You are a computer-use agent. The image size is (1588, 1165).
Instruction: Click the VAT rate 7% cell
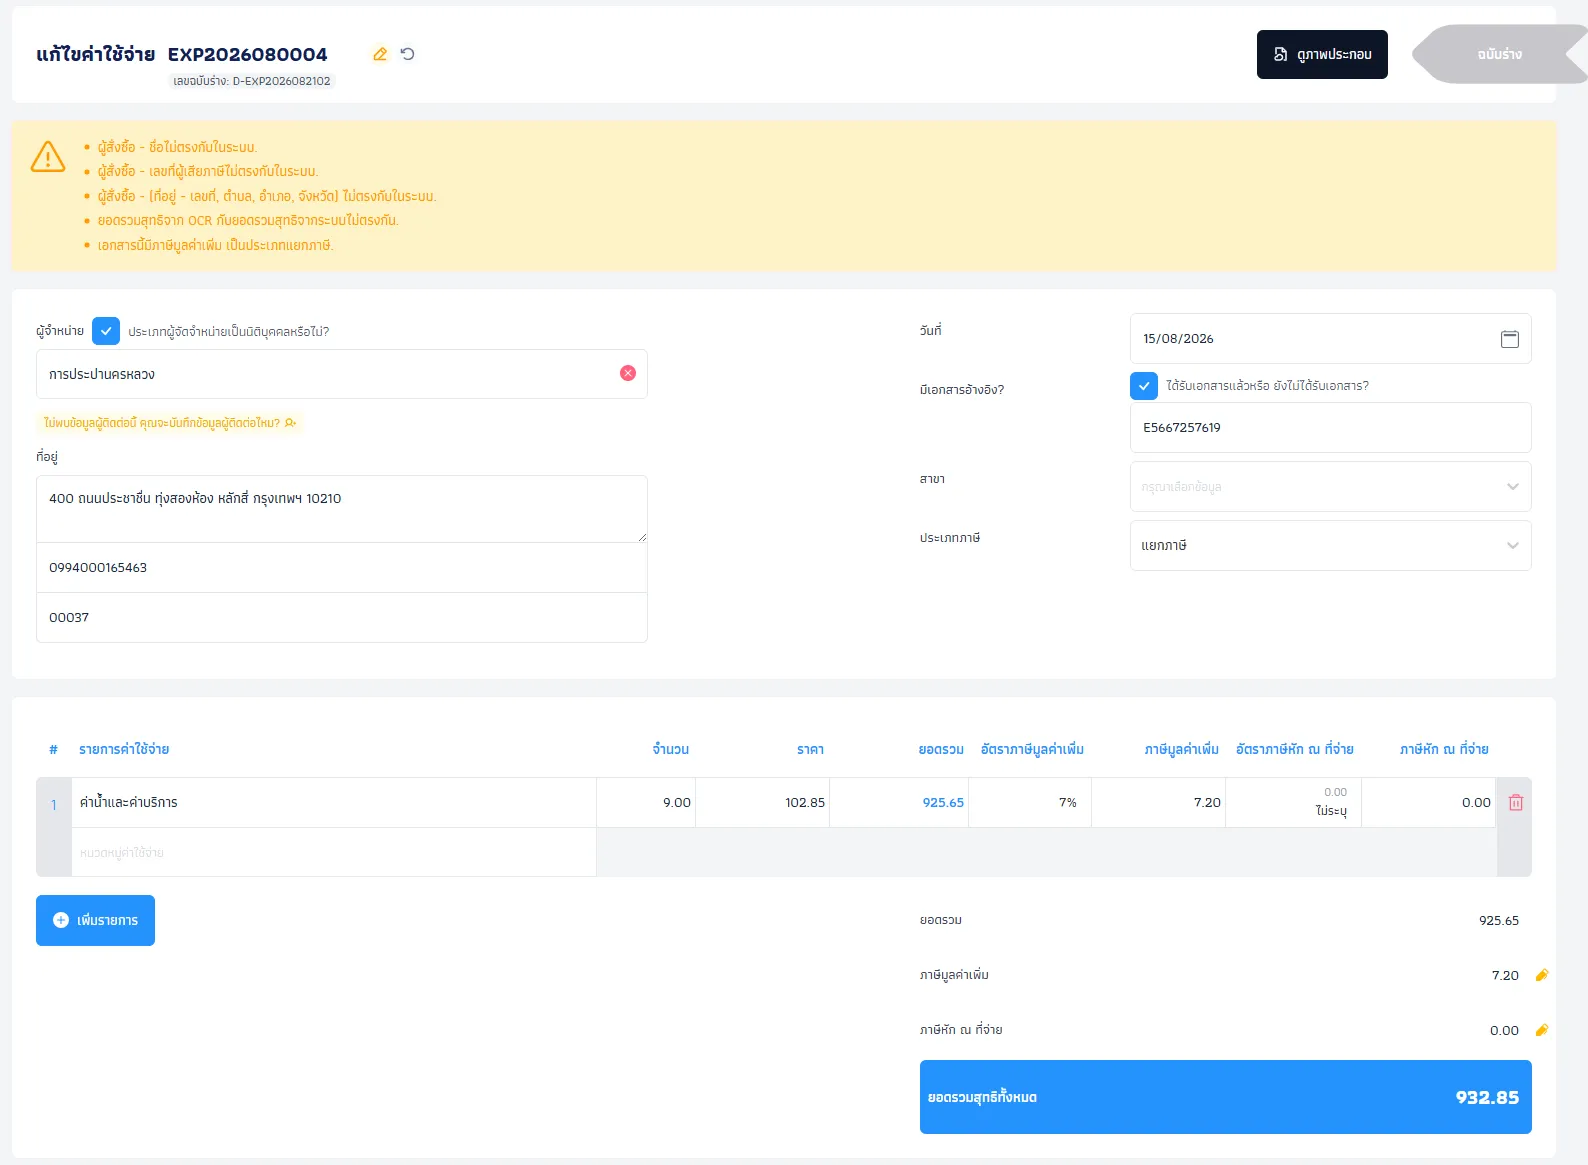tap(1030, 803)
